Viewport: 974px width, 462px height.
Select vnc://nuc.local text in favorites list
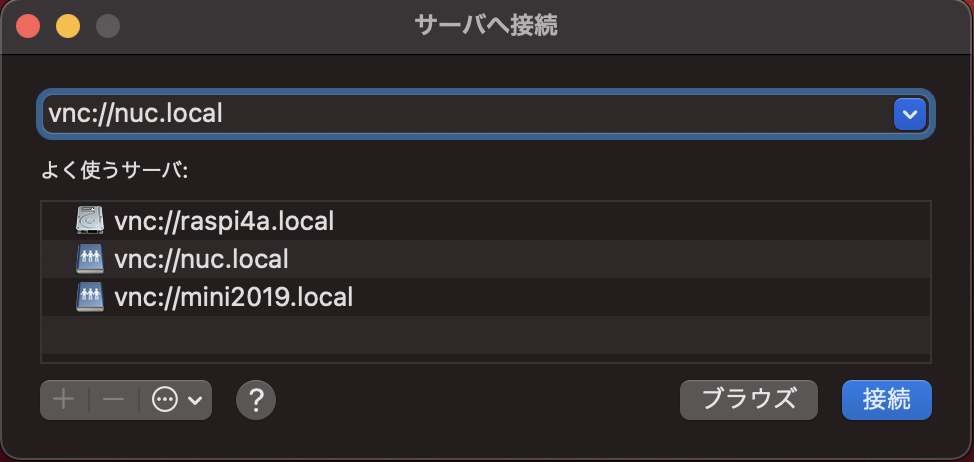201,260
